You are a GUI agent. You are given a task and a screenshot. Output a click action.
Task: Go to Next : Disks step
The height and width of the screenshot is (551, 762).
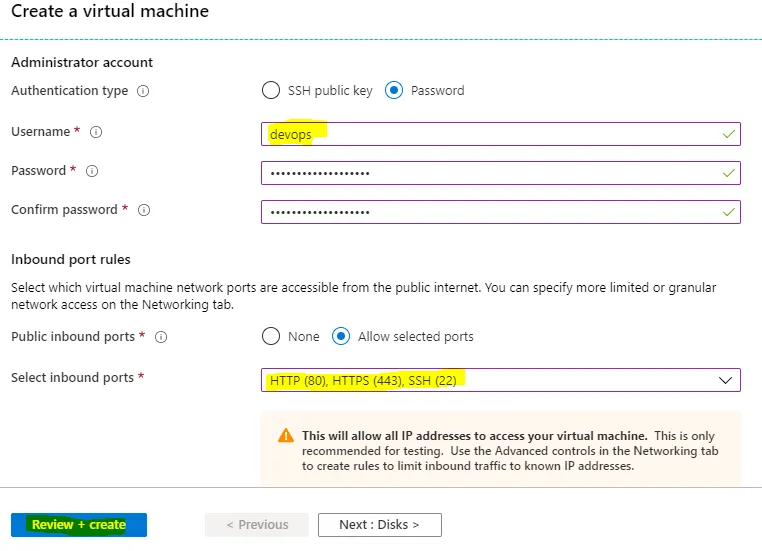[x=380, y=525]
